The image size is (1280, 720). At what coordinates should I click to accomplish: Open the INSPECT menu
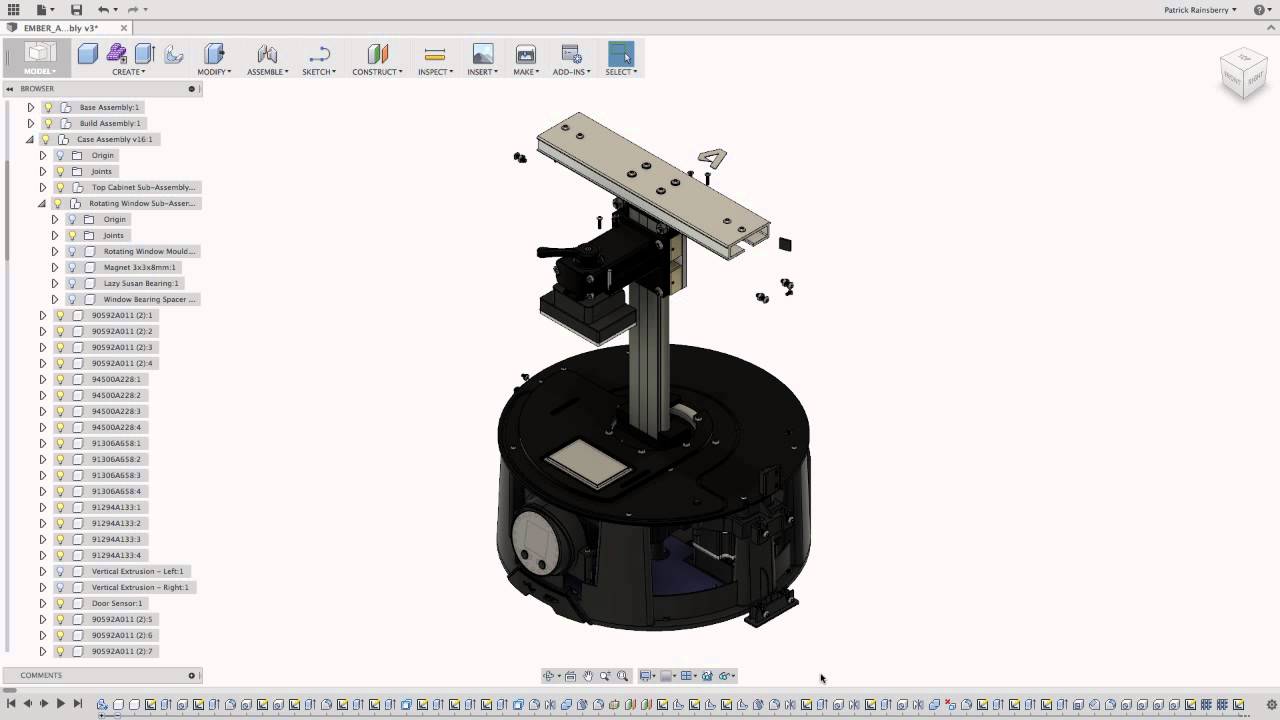click(435, 72)
